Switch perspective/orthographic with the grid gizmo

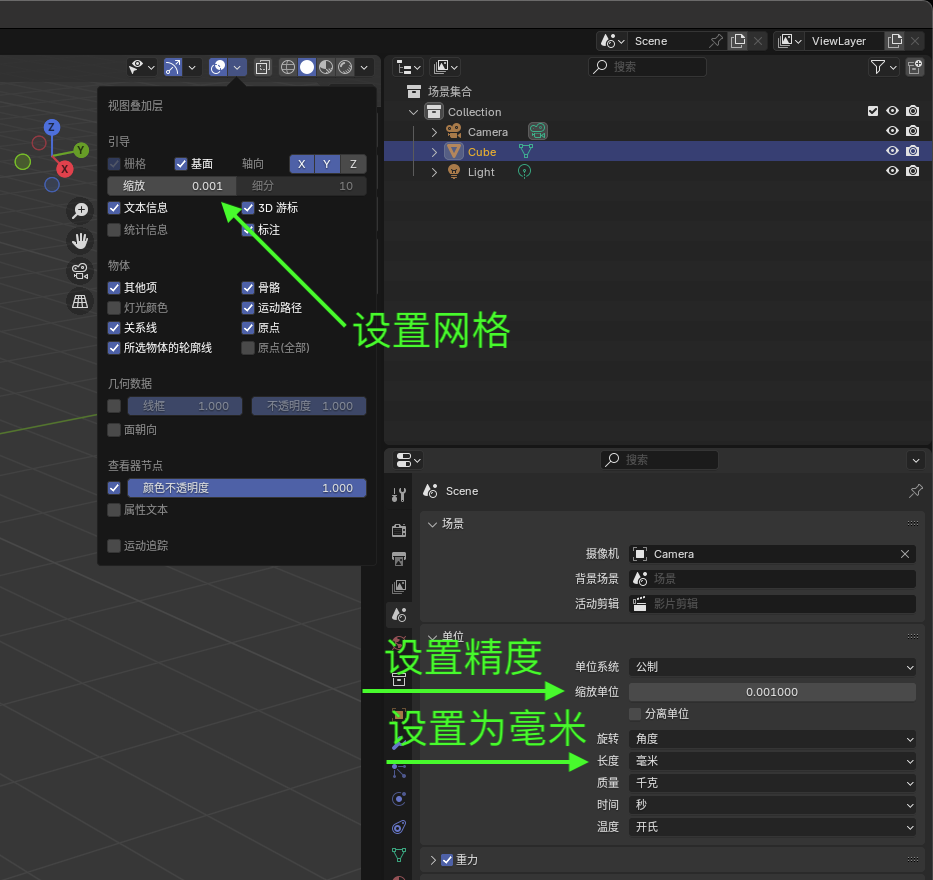point(80,301)
